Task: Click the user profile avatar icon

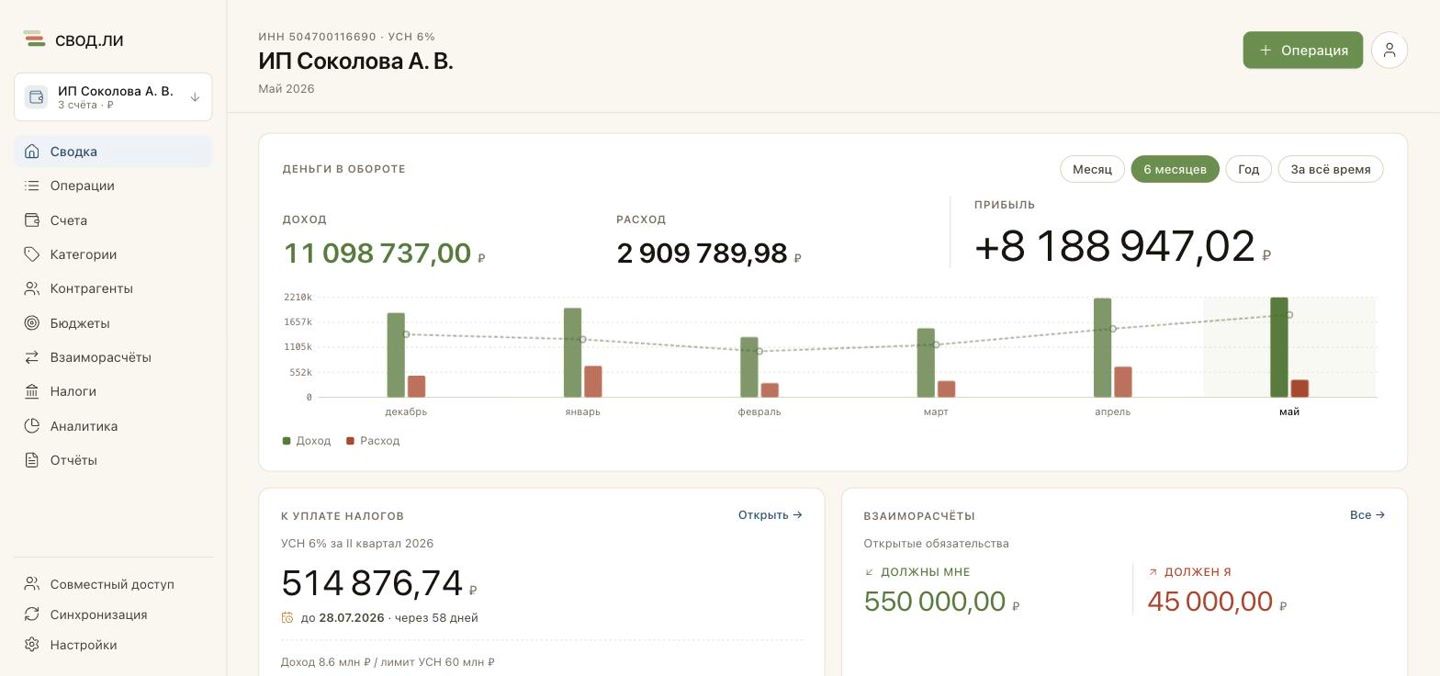Action: (x=1389, y=50)
